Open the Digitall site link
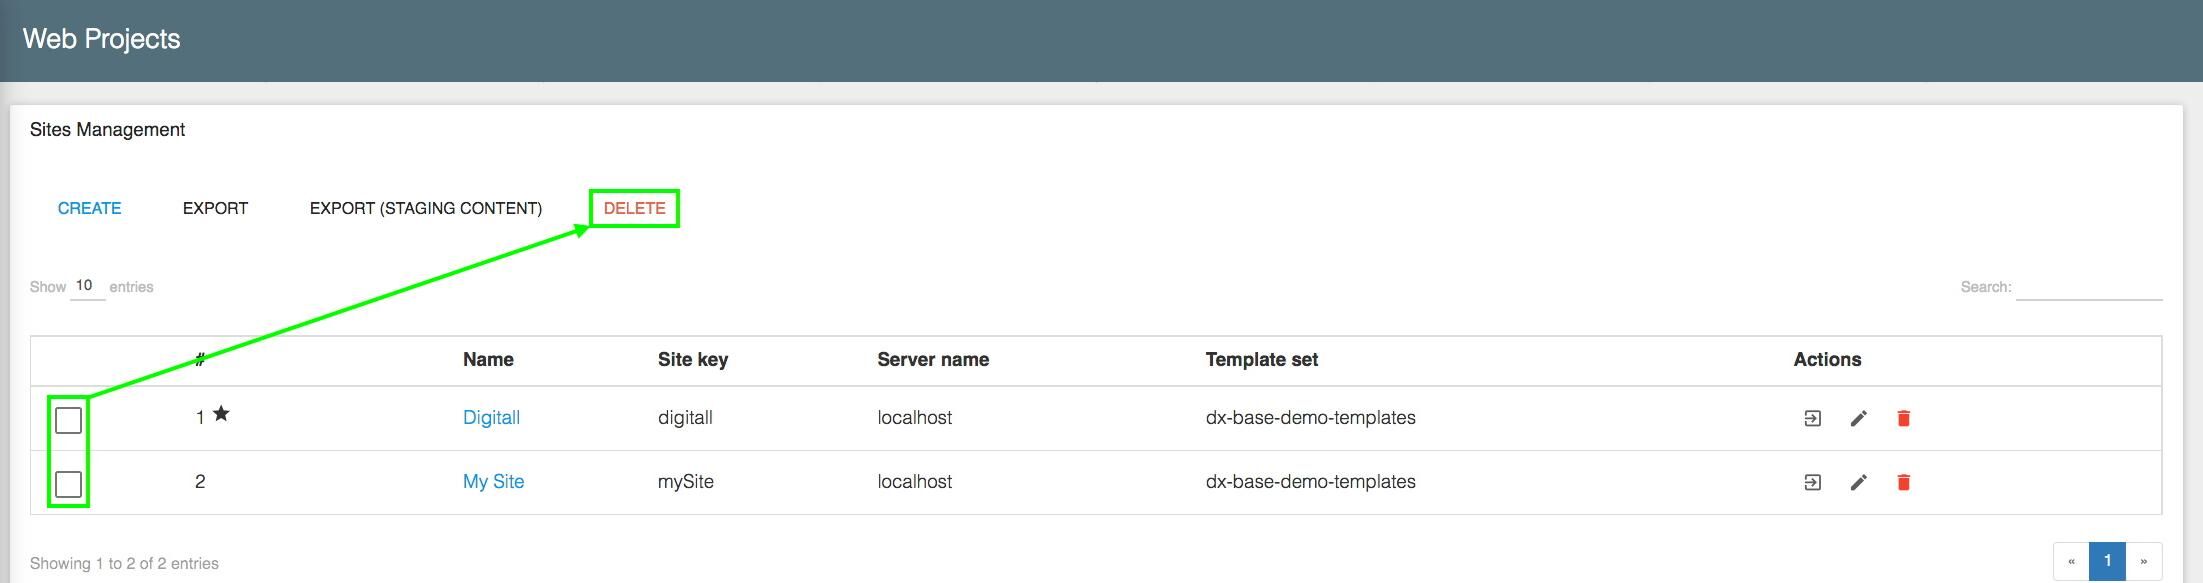 coord(491,418)
